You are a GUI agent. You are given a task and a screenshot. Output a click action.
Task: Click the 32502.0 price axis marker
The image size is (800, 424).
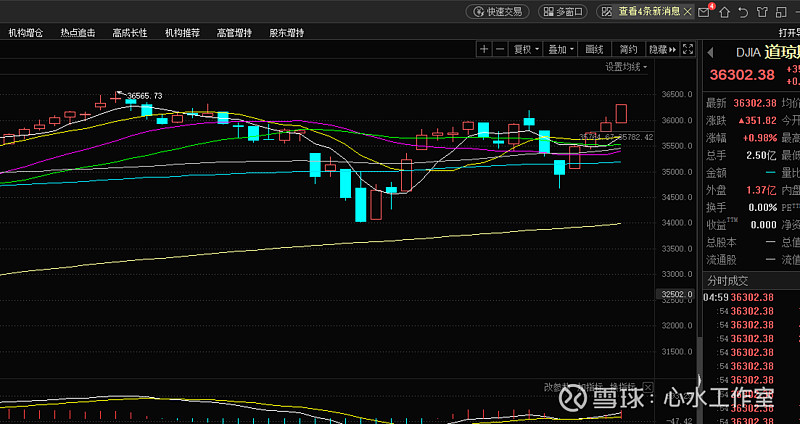[x=676, y=294]
